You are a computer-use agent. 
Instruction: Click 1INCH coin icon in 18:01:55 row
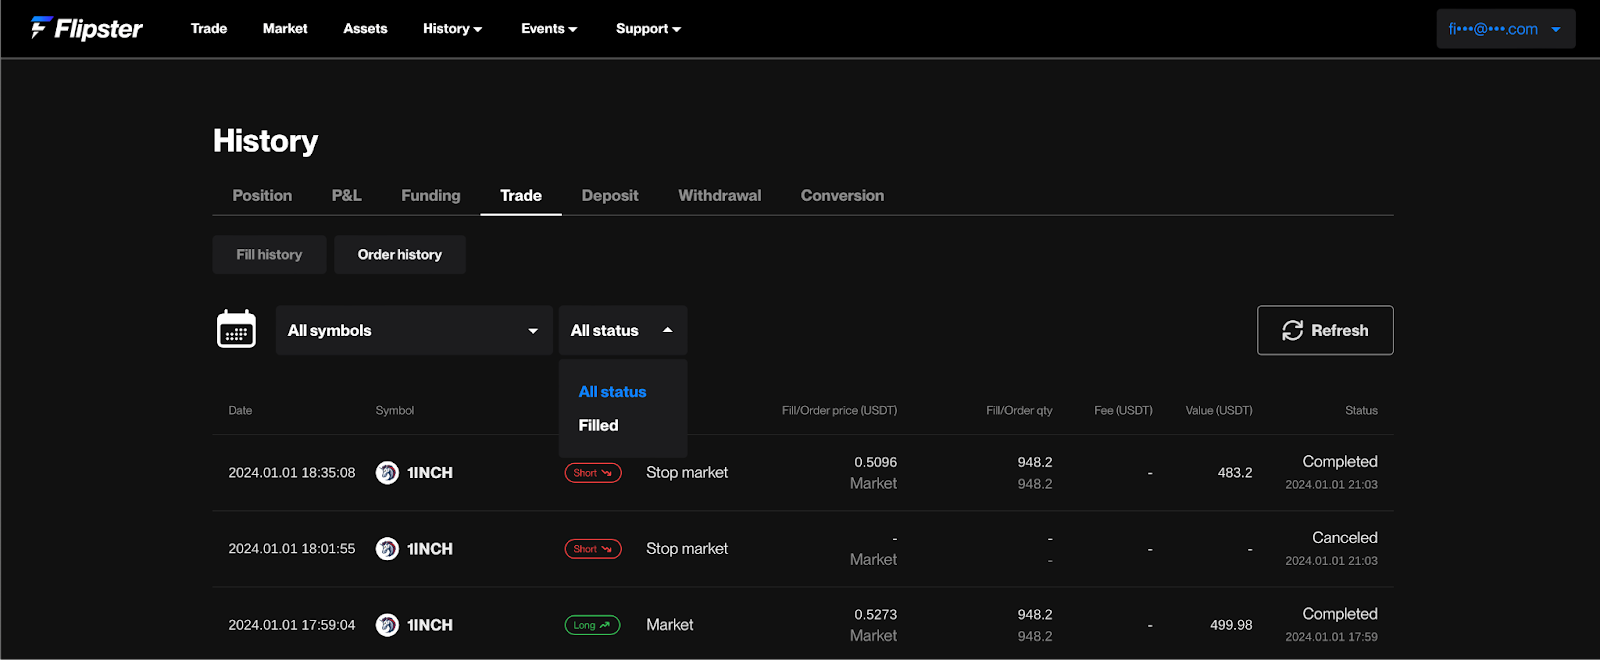point(387,548)
